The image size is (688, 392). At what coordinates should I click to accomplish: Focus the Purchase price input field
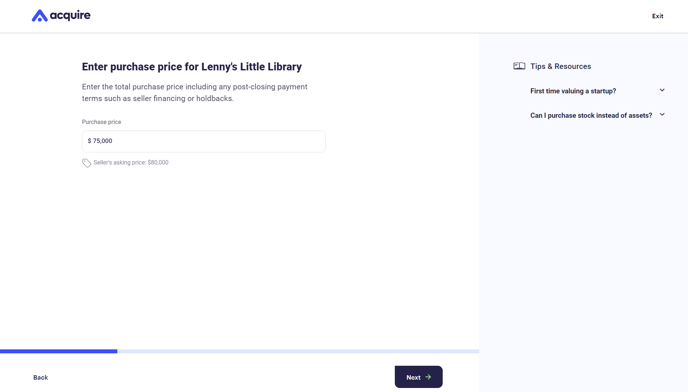coord(204,141)
